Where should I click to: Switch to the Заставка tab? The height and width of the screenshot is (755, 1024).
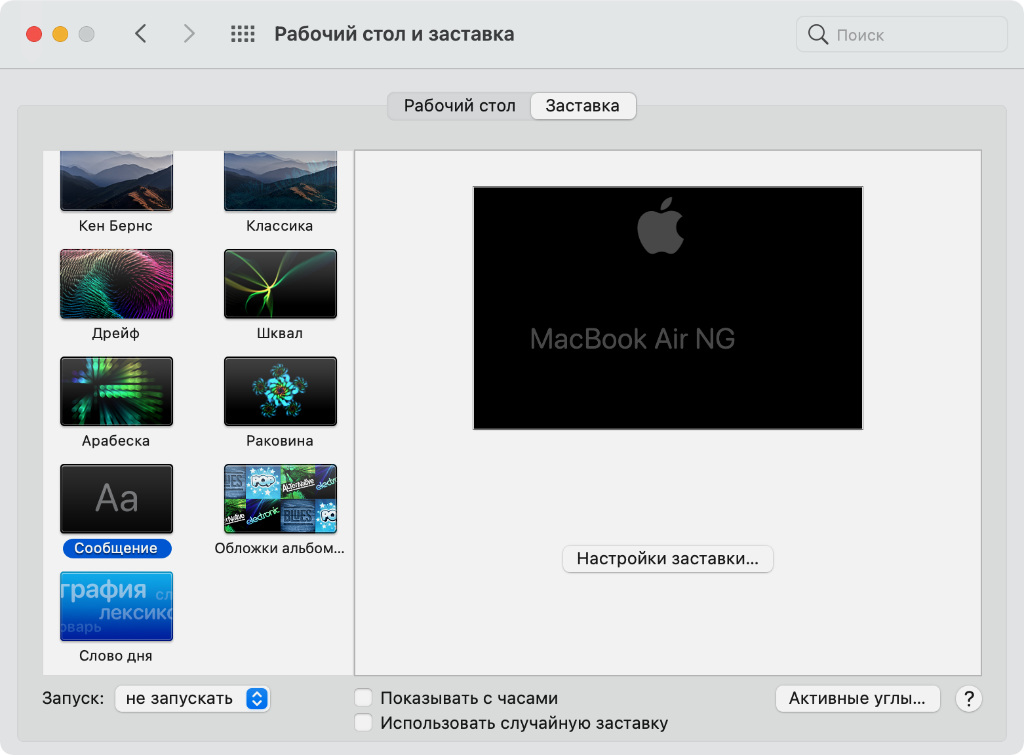(582, 105)
